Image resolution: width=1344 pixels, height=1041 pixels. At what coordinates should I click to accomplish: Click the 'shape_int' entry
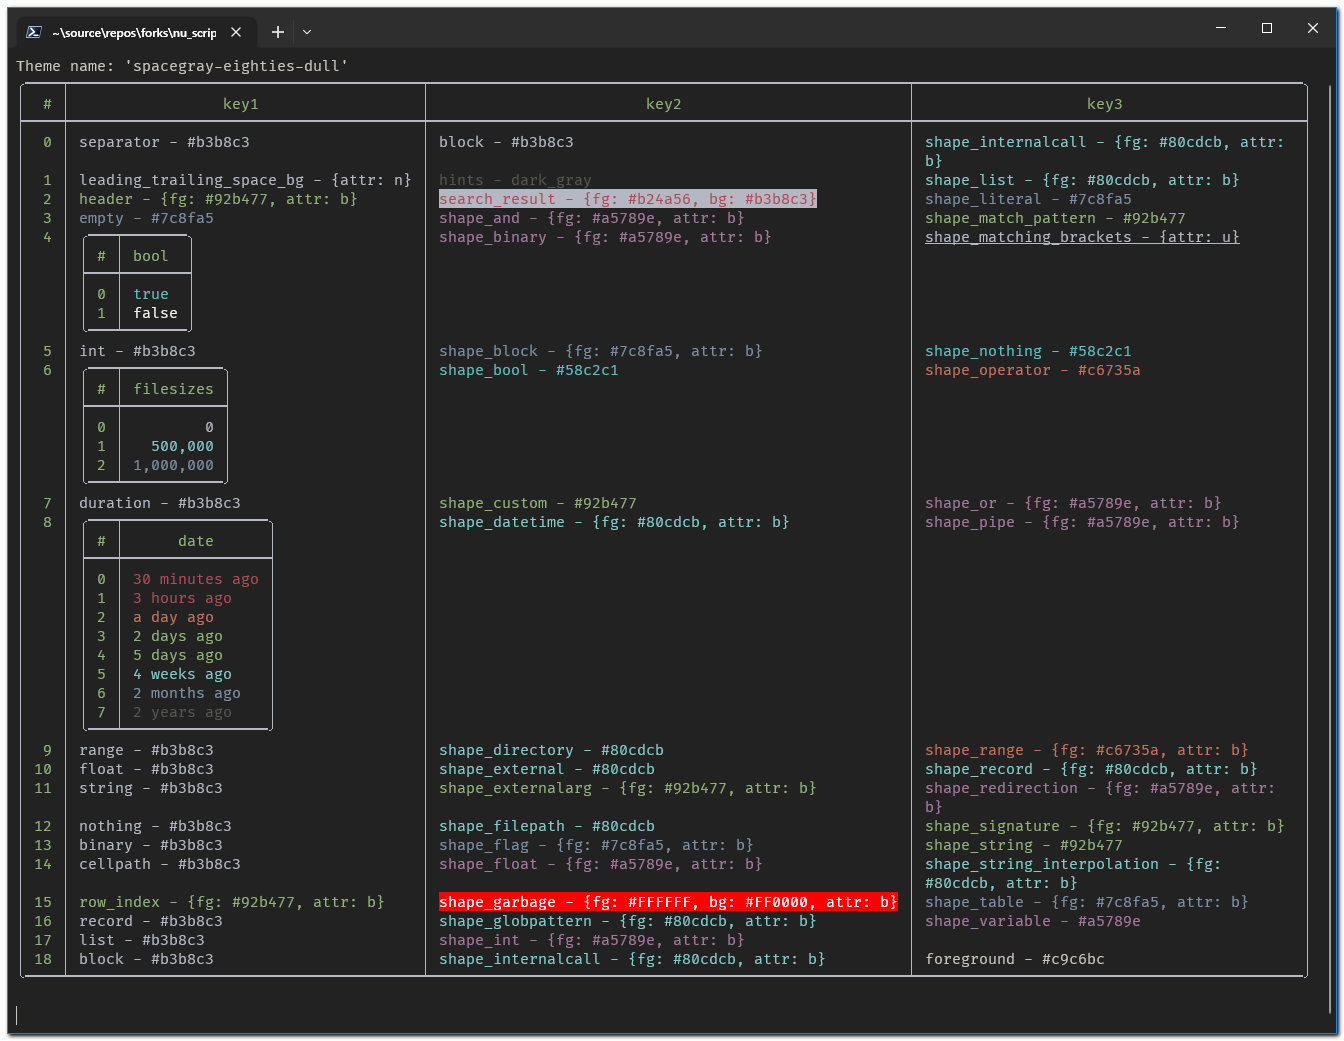[592, 940]
